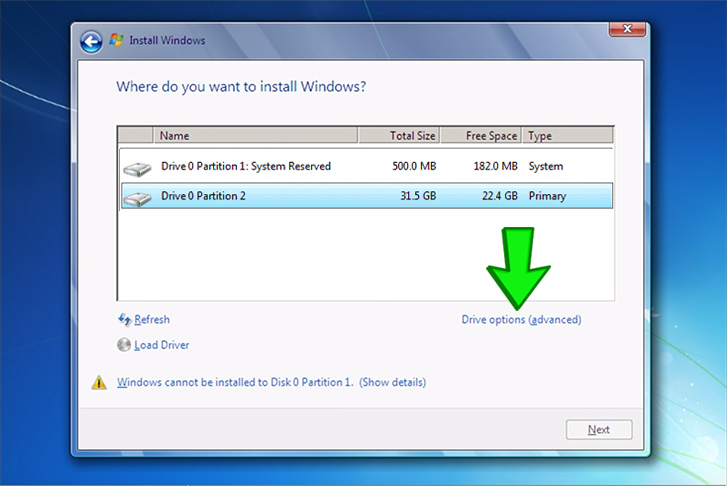Image resolution: width=727 pixels, height=486 pixels.
Task: Click the Windows flag icon in title bar
Action: click(116, 40)
